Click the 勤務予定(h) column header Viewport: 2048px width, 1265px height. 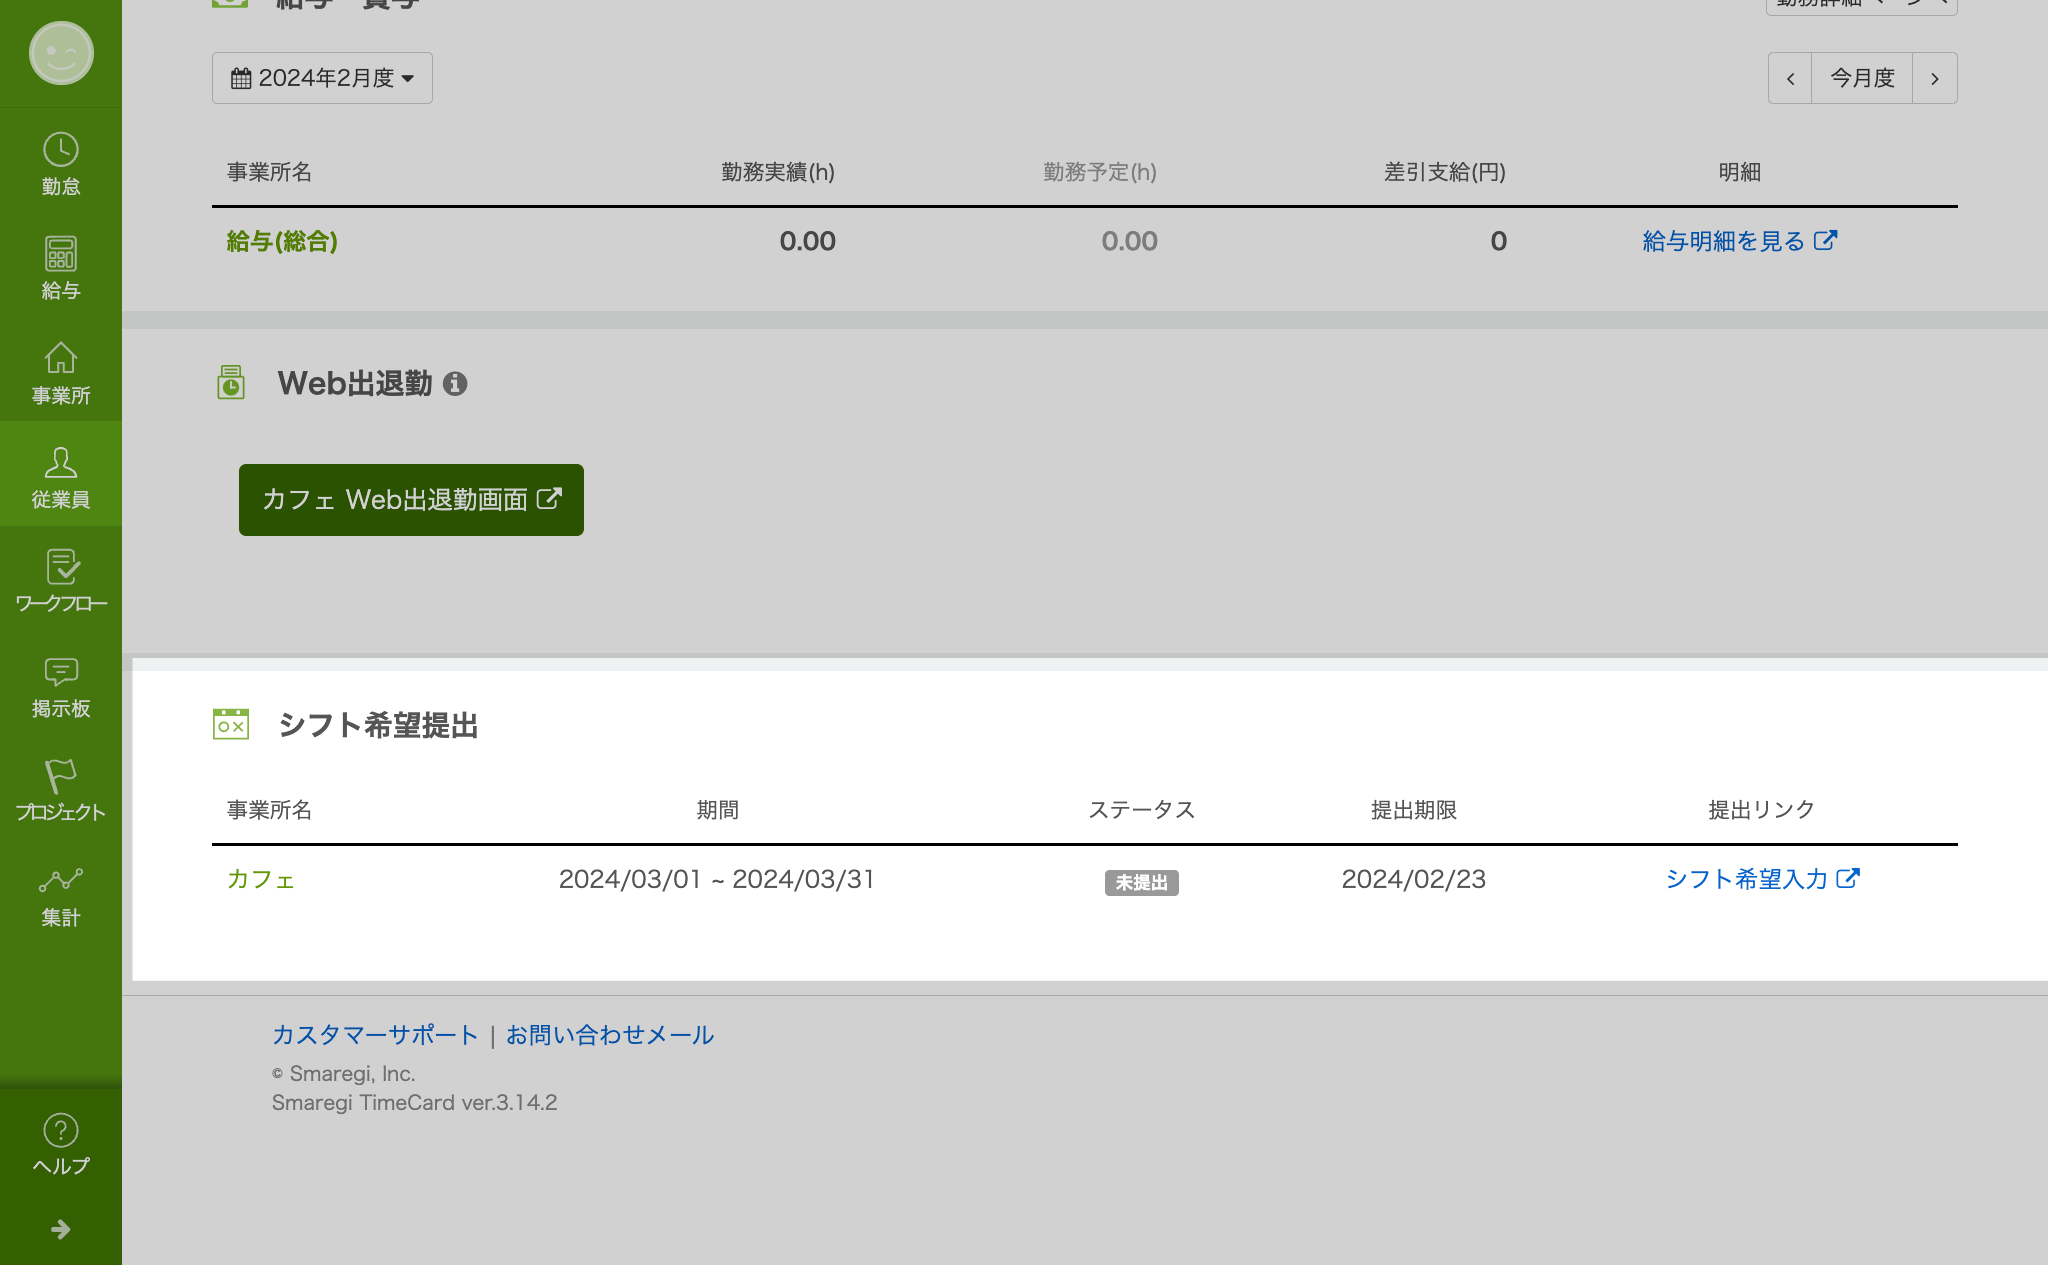click(1100, 172)
